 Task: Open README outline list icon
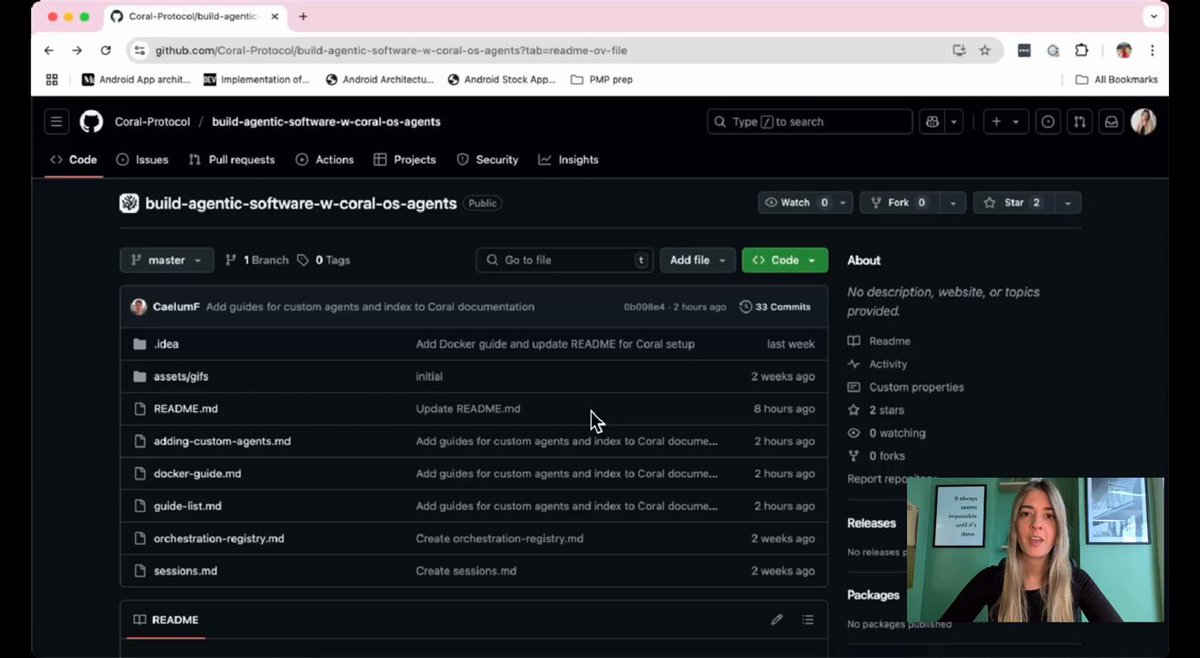coord(808,620)
